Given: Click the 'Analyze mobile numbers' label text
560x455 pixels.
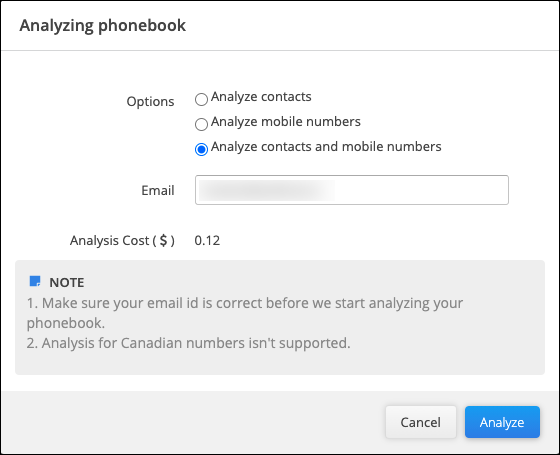Looking at the screenshot, I should click(x=286, y=121).
